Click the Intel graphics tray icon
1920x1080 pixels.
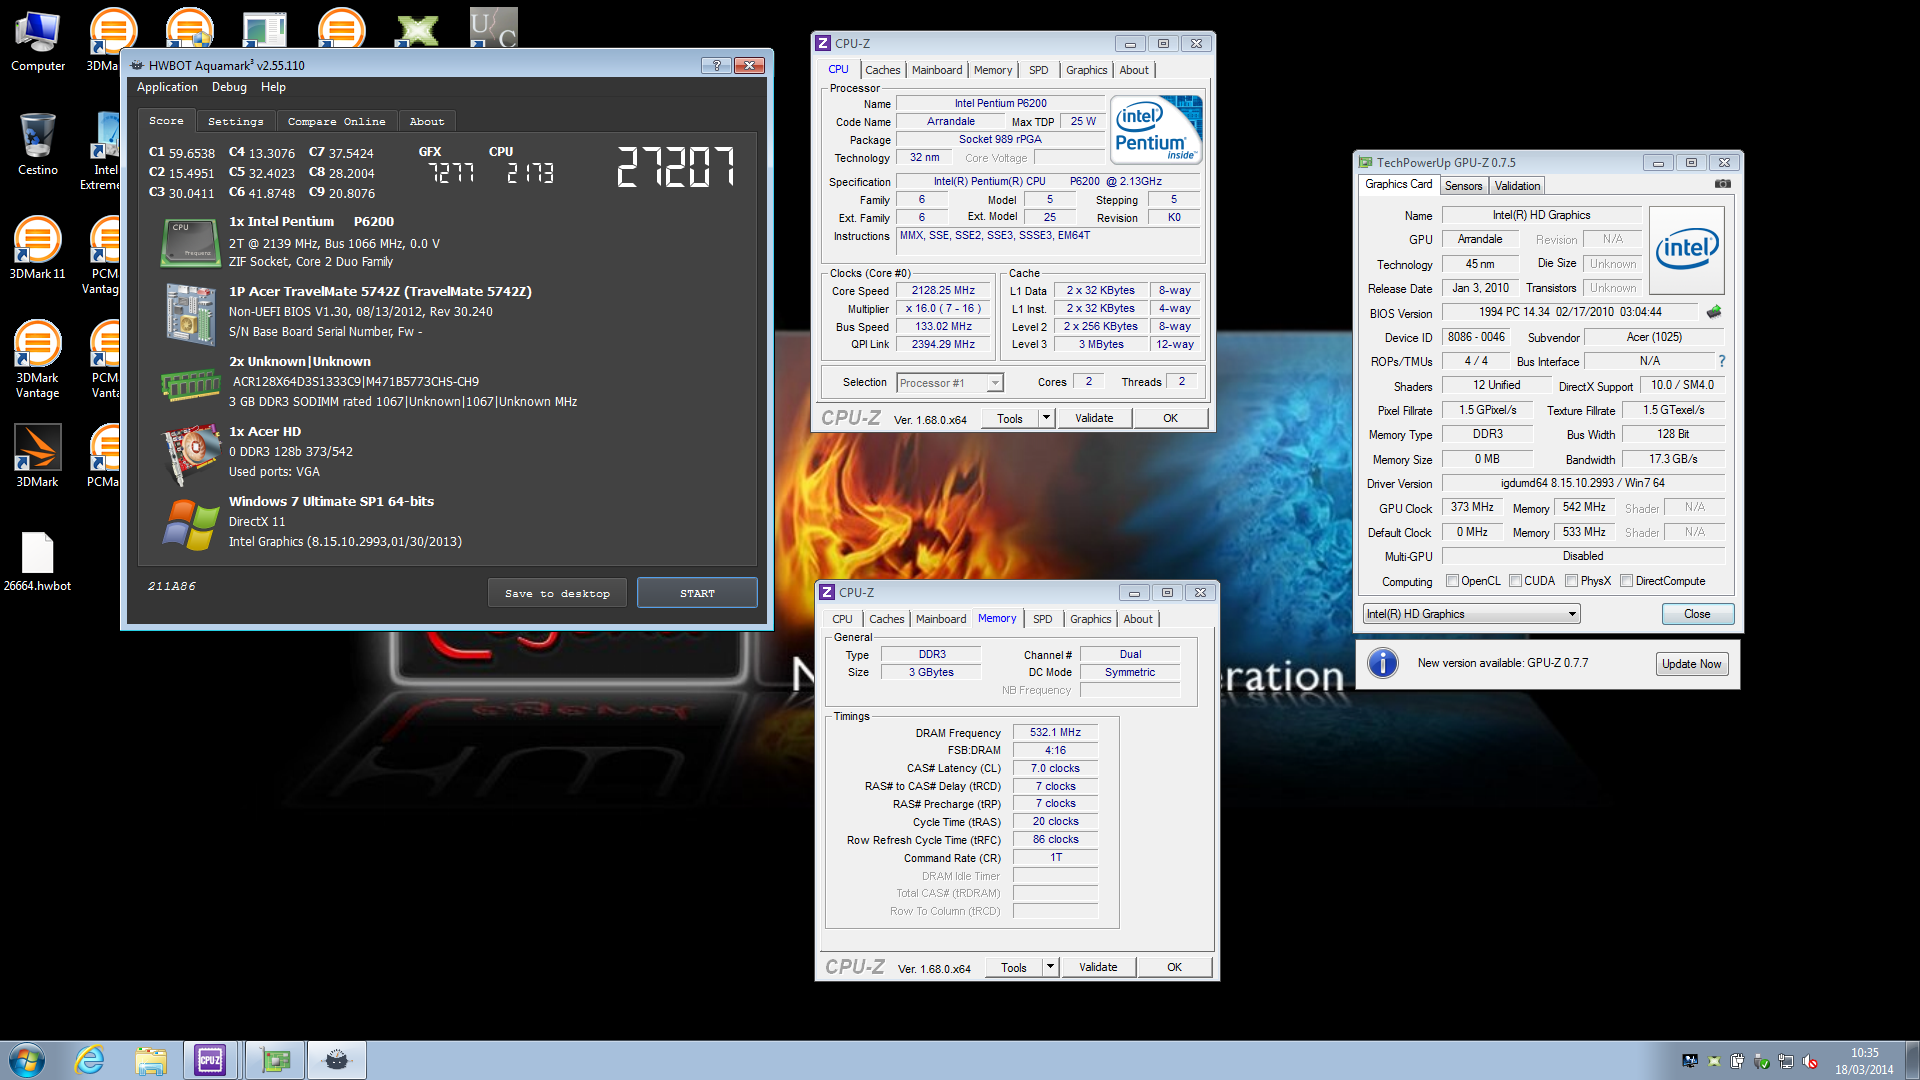tap(1690, 1061)
